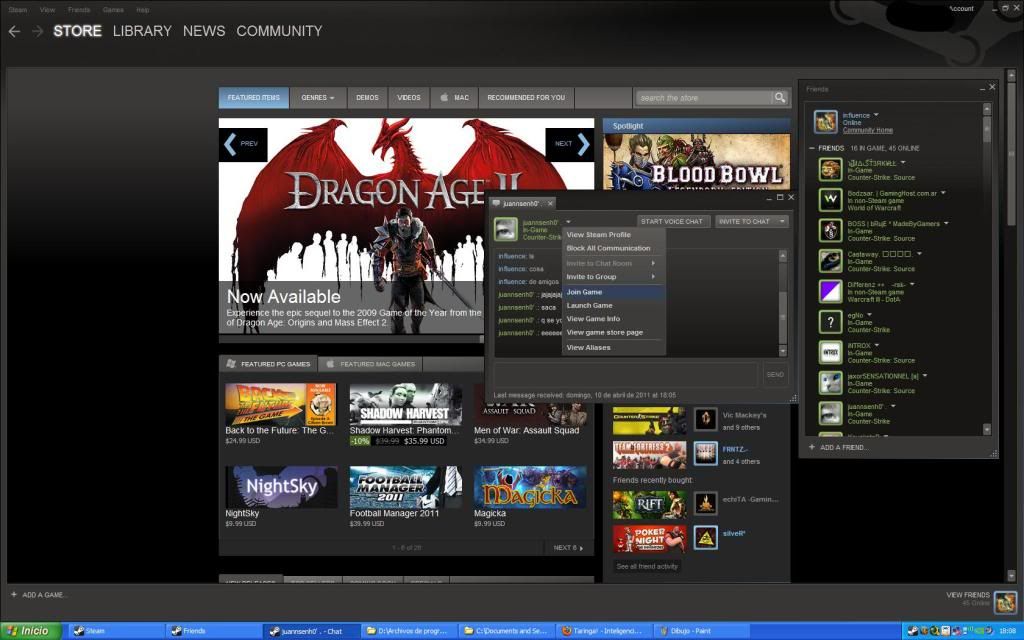Open the Demos store tab
The image size is (1024, 640).
[x=367, y=97]
